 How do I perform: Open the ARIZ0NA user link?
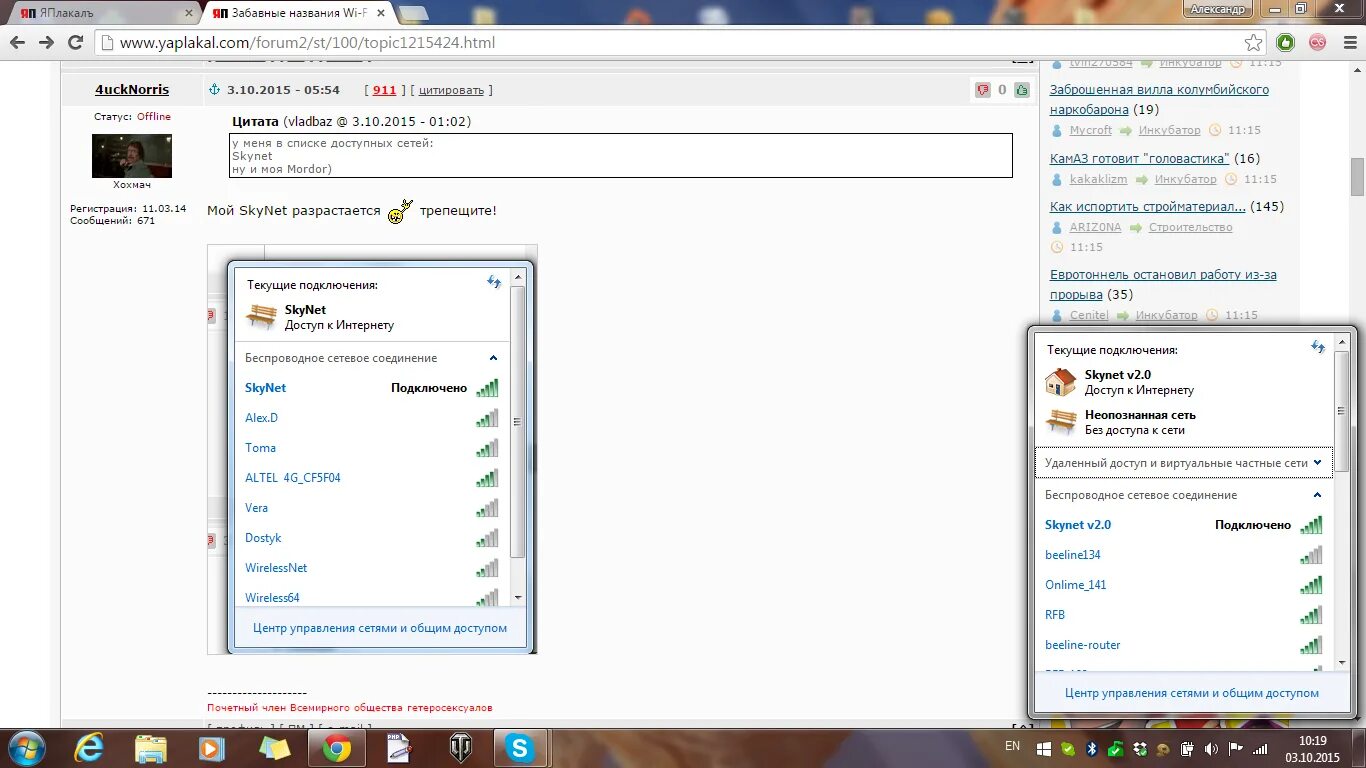coord(1095,227)
